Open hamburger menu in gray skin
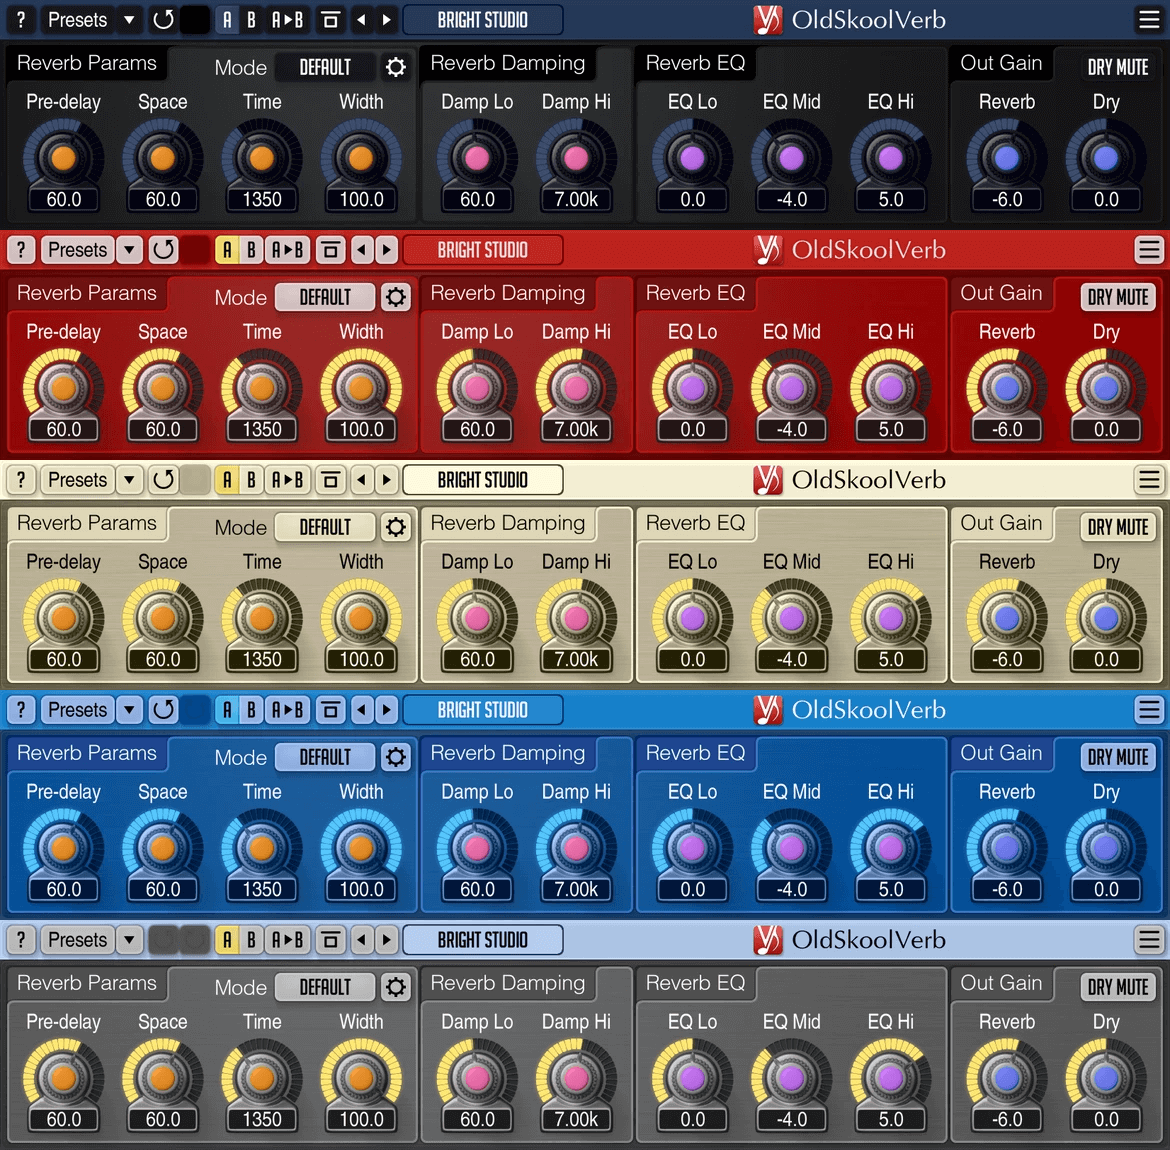 point(1148,940)
